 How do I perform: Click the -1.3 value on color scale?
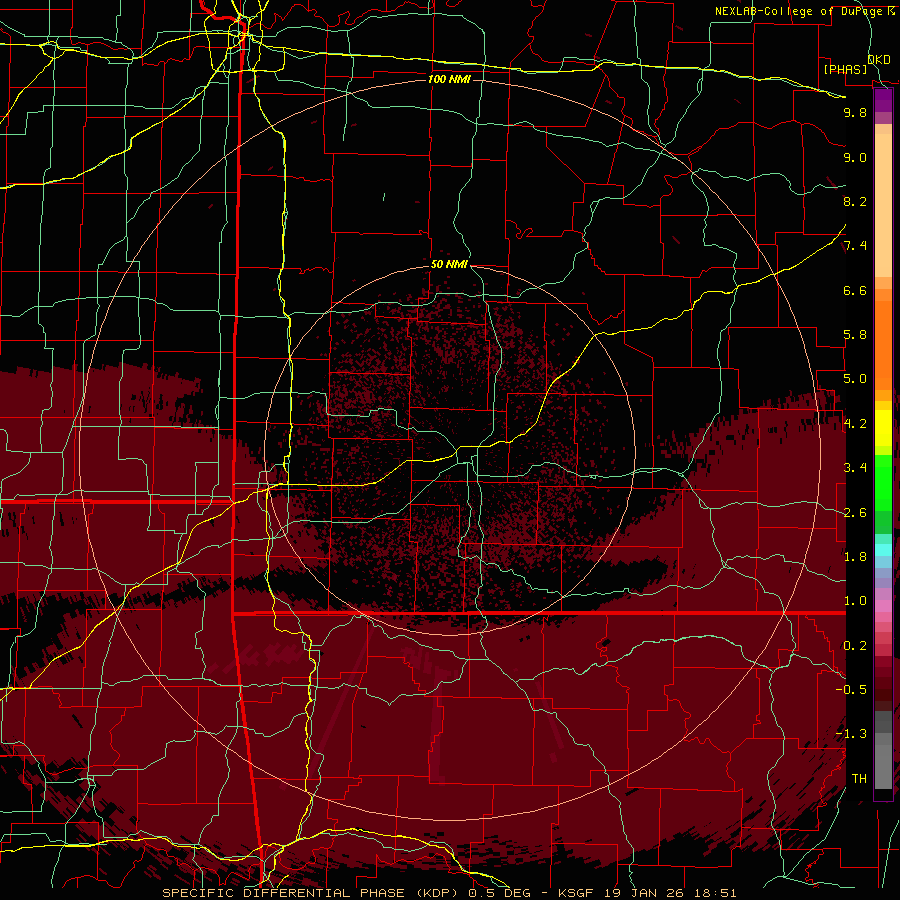point(851,734)
